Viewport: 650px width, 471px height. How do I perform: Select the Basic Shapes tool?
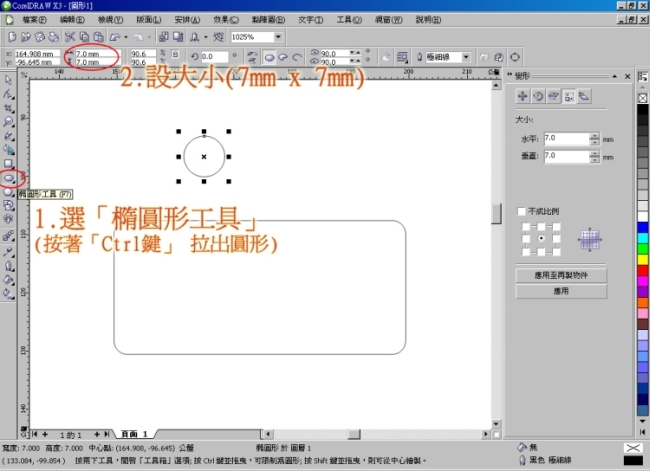pyautogui.click(x=8, y=206)
